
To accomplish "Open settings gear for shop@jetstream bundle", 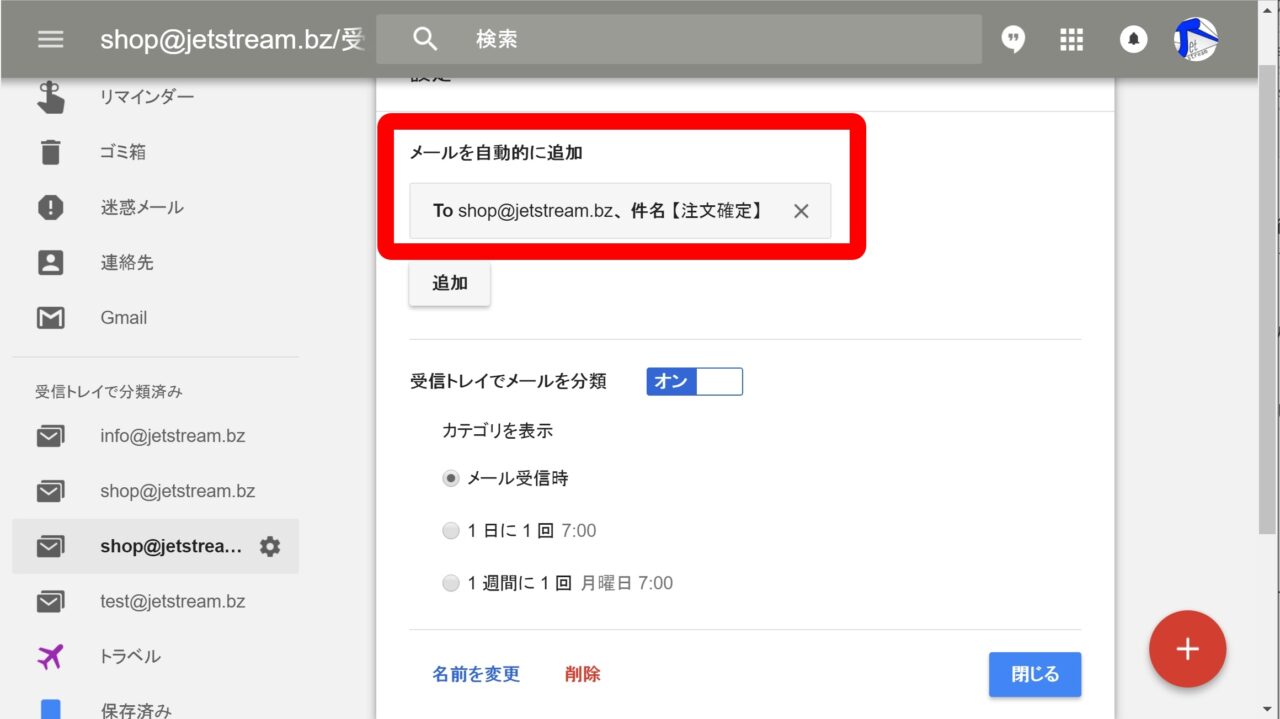I will tap(270, 546).
